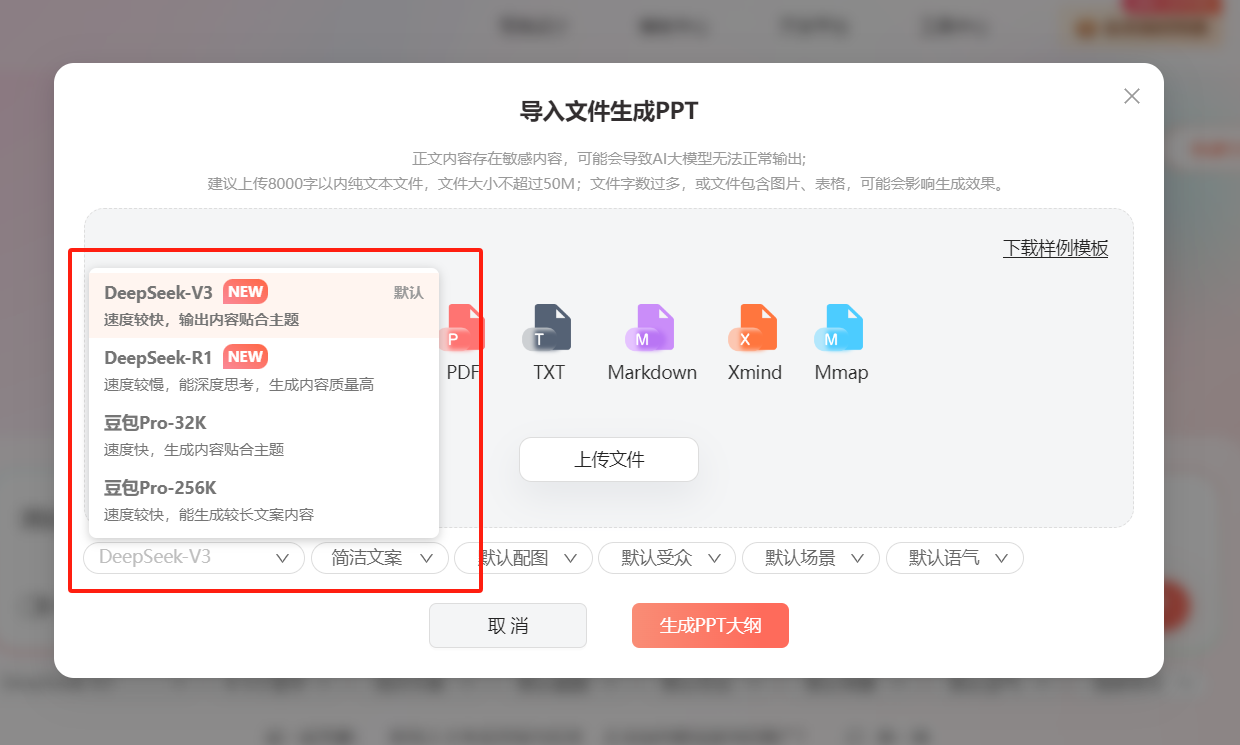This screenshot has width=1240, height=745.
Task: Click text 速度快，生成内容贴合主题
Action: click(194, 450)
